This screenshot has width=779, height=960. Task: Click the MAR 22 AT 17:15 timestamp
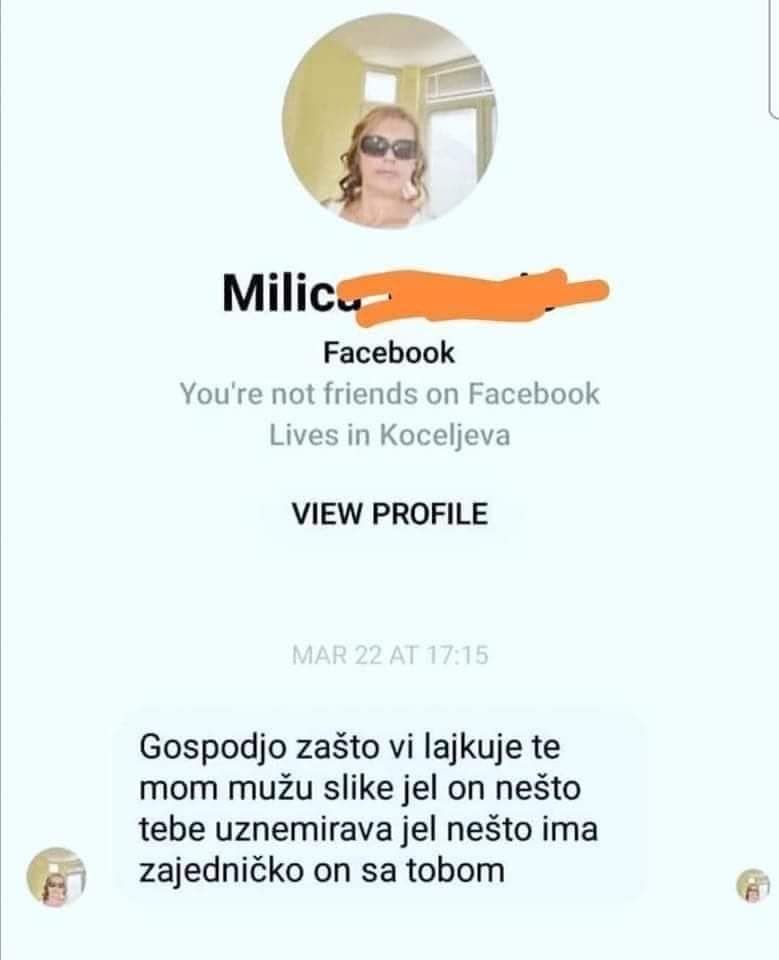(390, 655)
